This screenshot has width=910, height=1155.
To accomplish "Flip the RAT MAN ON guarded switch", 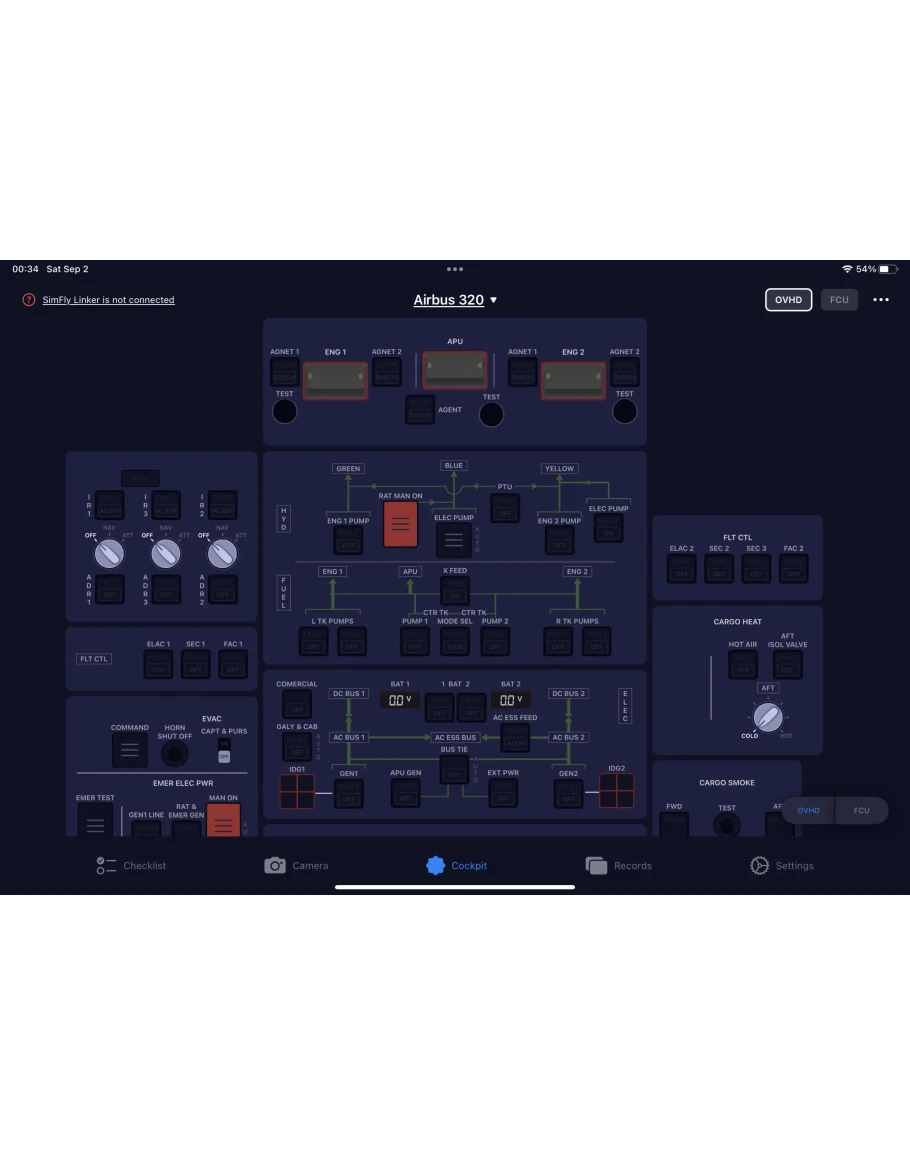I will click(400, 524).
